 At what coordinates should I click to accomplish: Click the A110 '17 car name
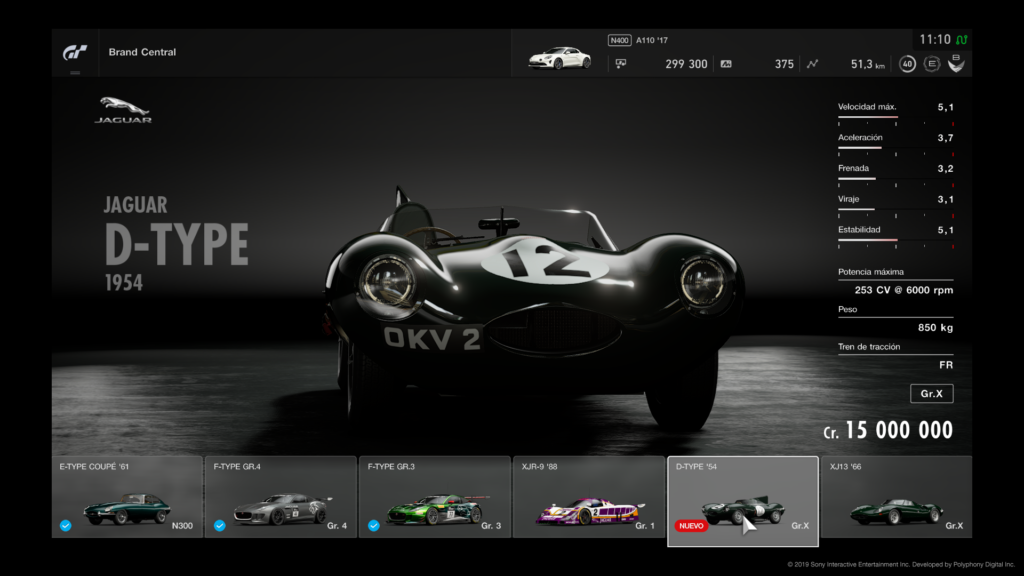[652, 40]
